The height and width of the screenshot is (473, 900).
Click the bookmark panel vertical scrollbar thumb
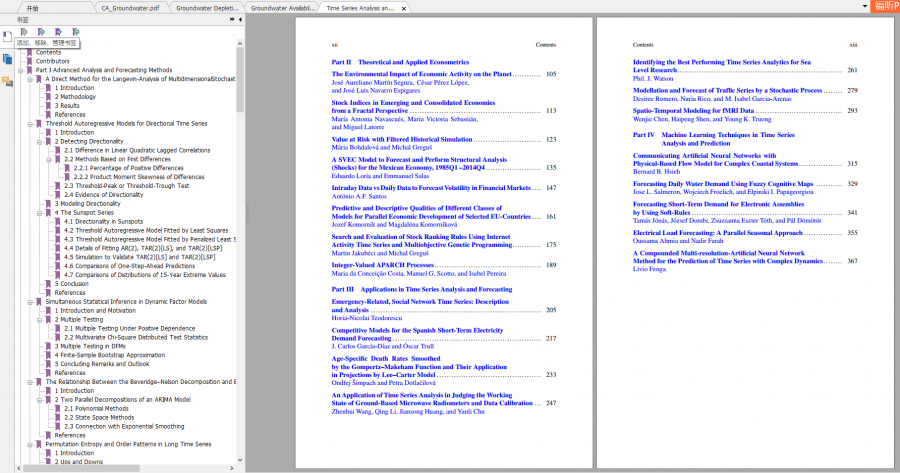(x=240, y=79)
